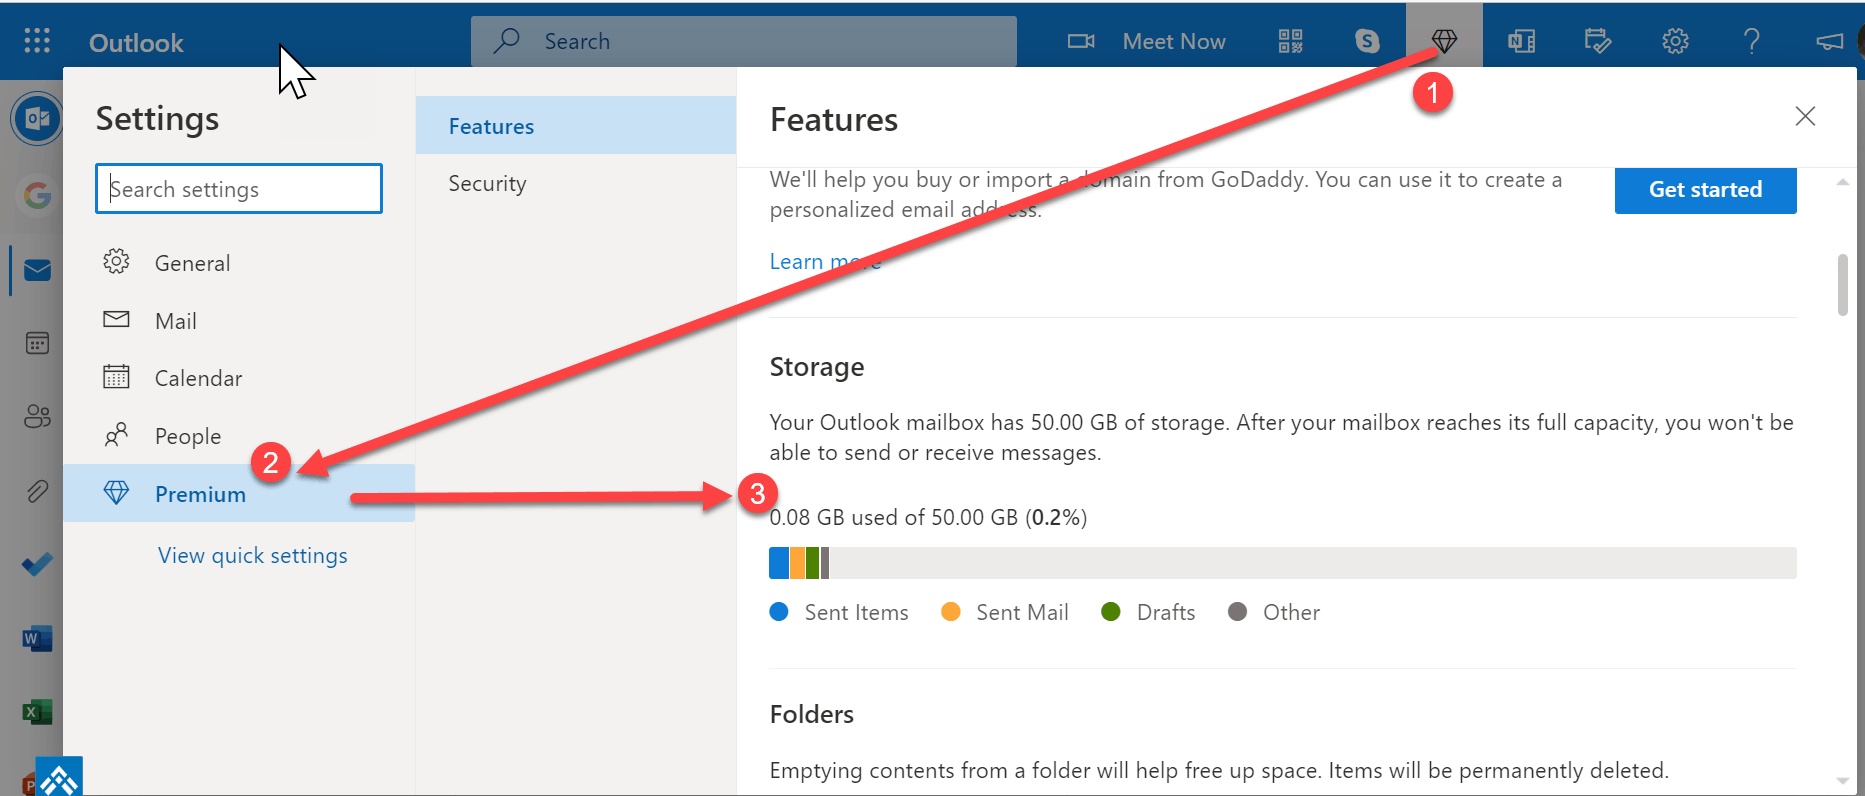Click the top Search box
This screenshot has width=1865, height=796.
[744, 41]
